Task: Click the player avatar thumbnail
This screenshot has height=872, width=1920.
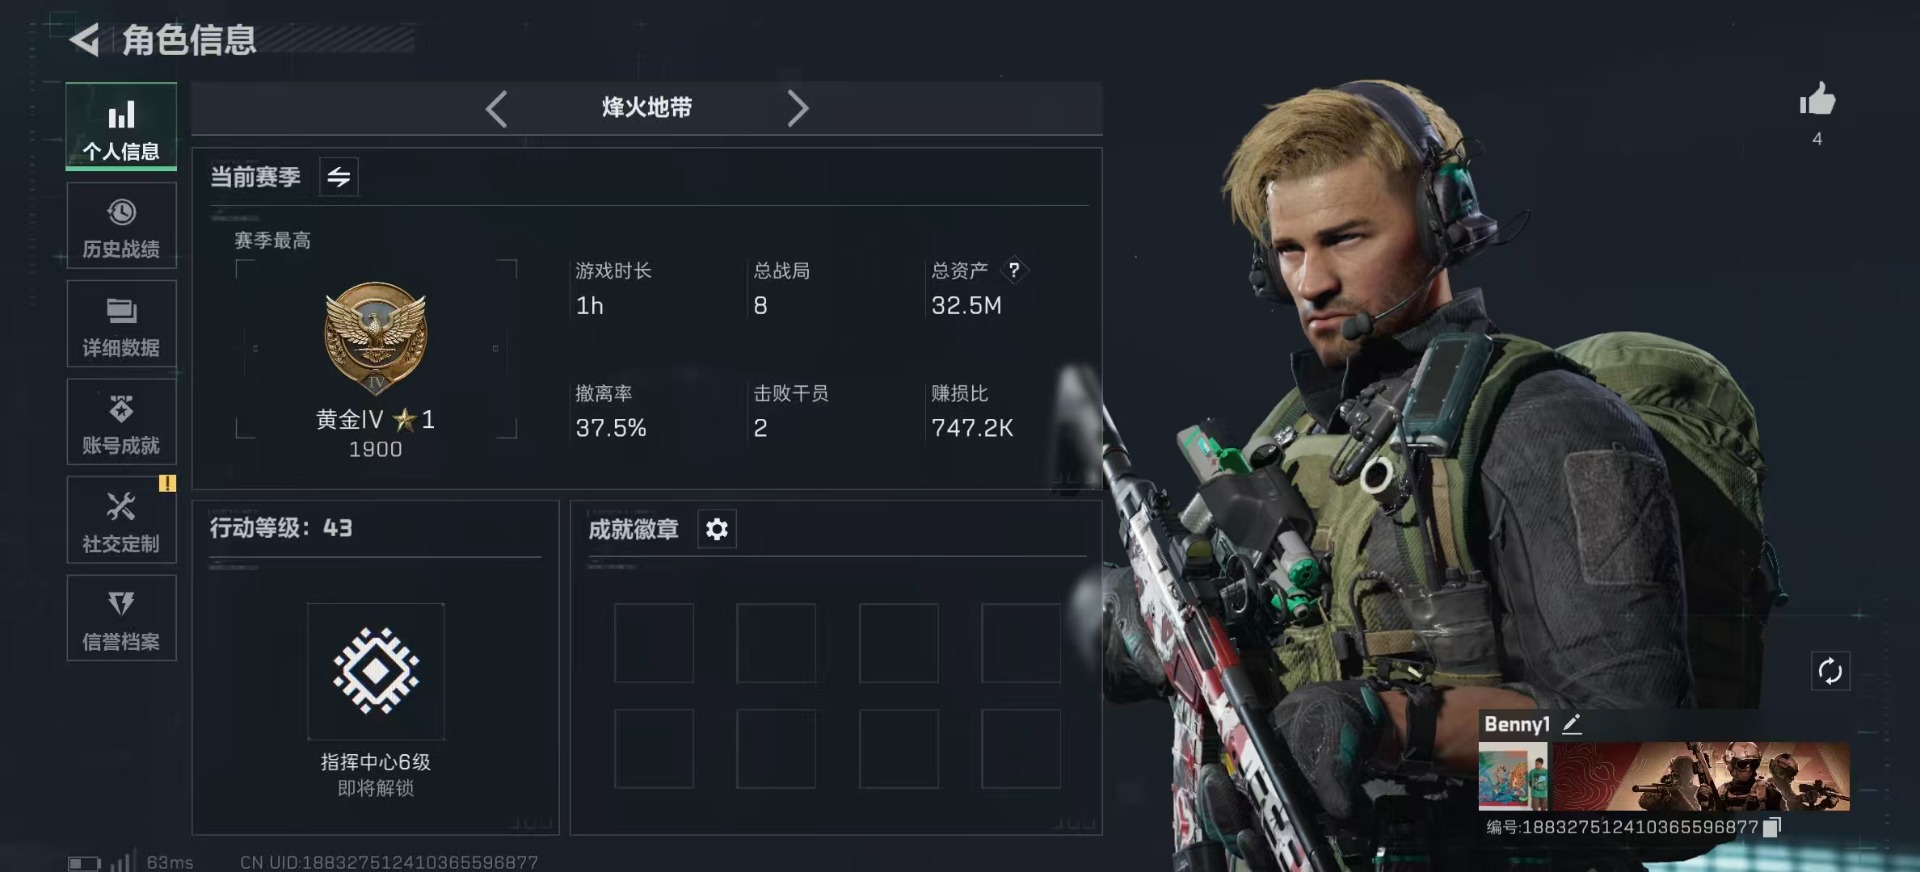Action: pos(1513,776)
